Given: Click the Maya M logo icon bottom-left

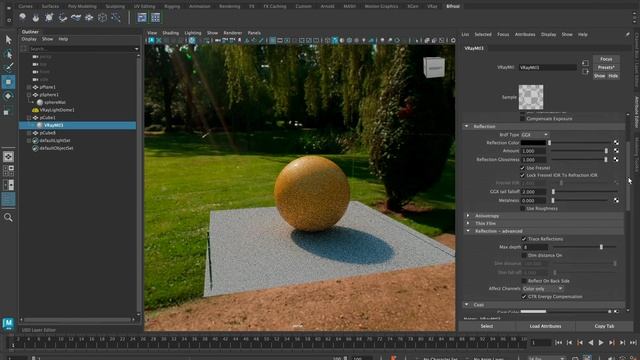Looking at the screenshot, I should (8, 323).
